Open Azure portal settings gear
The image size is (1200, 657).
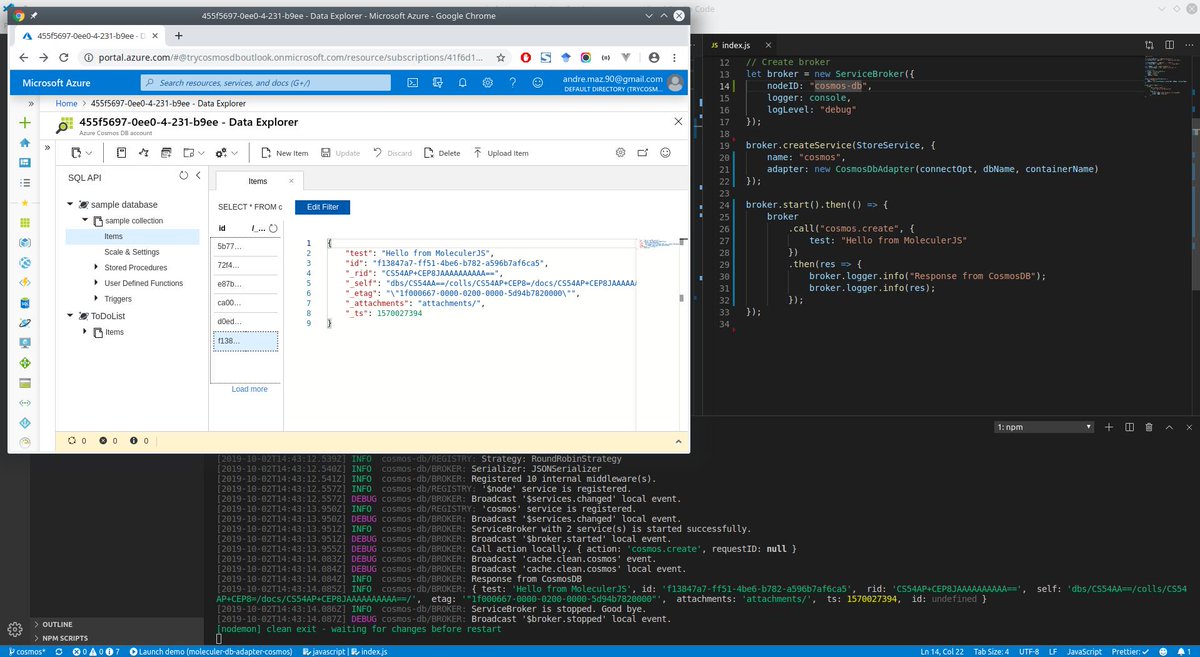487,83
